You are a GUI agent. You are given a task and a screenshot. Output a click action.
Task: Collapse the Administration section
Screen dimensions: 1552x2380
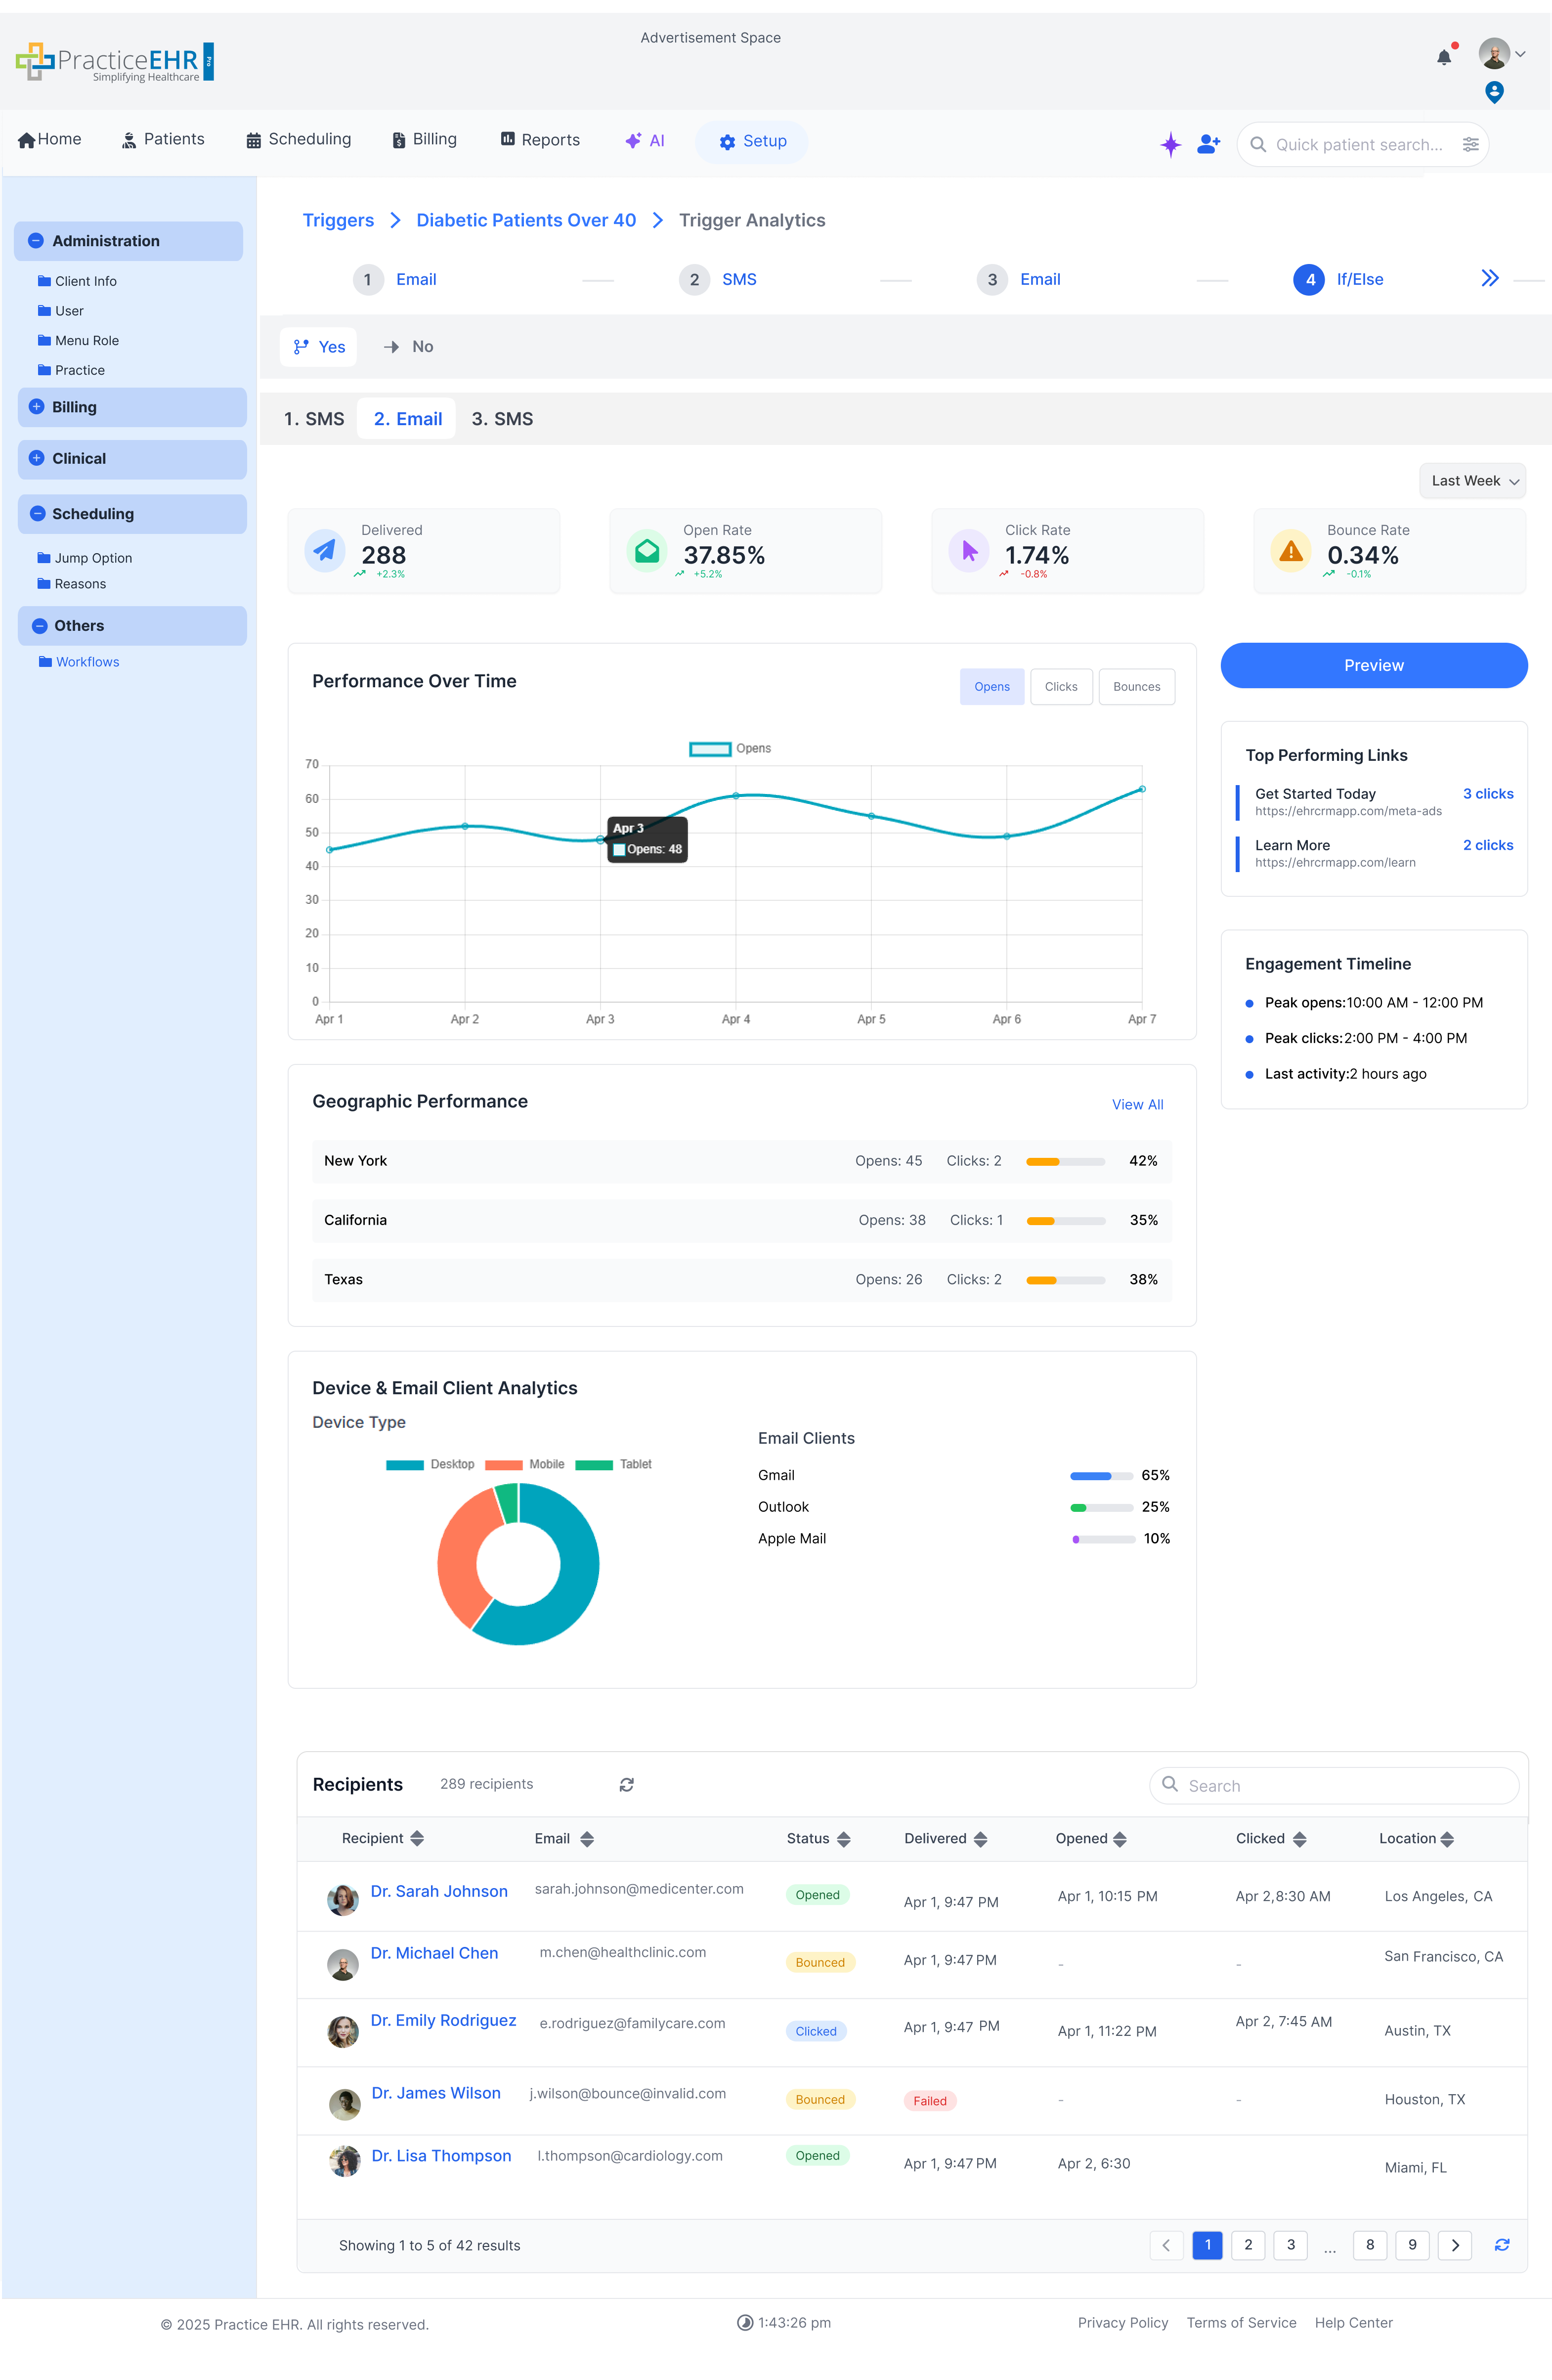coord(37,240)
